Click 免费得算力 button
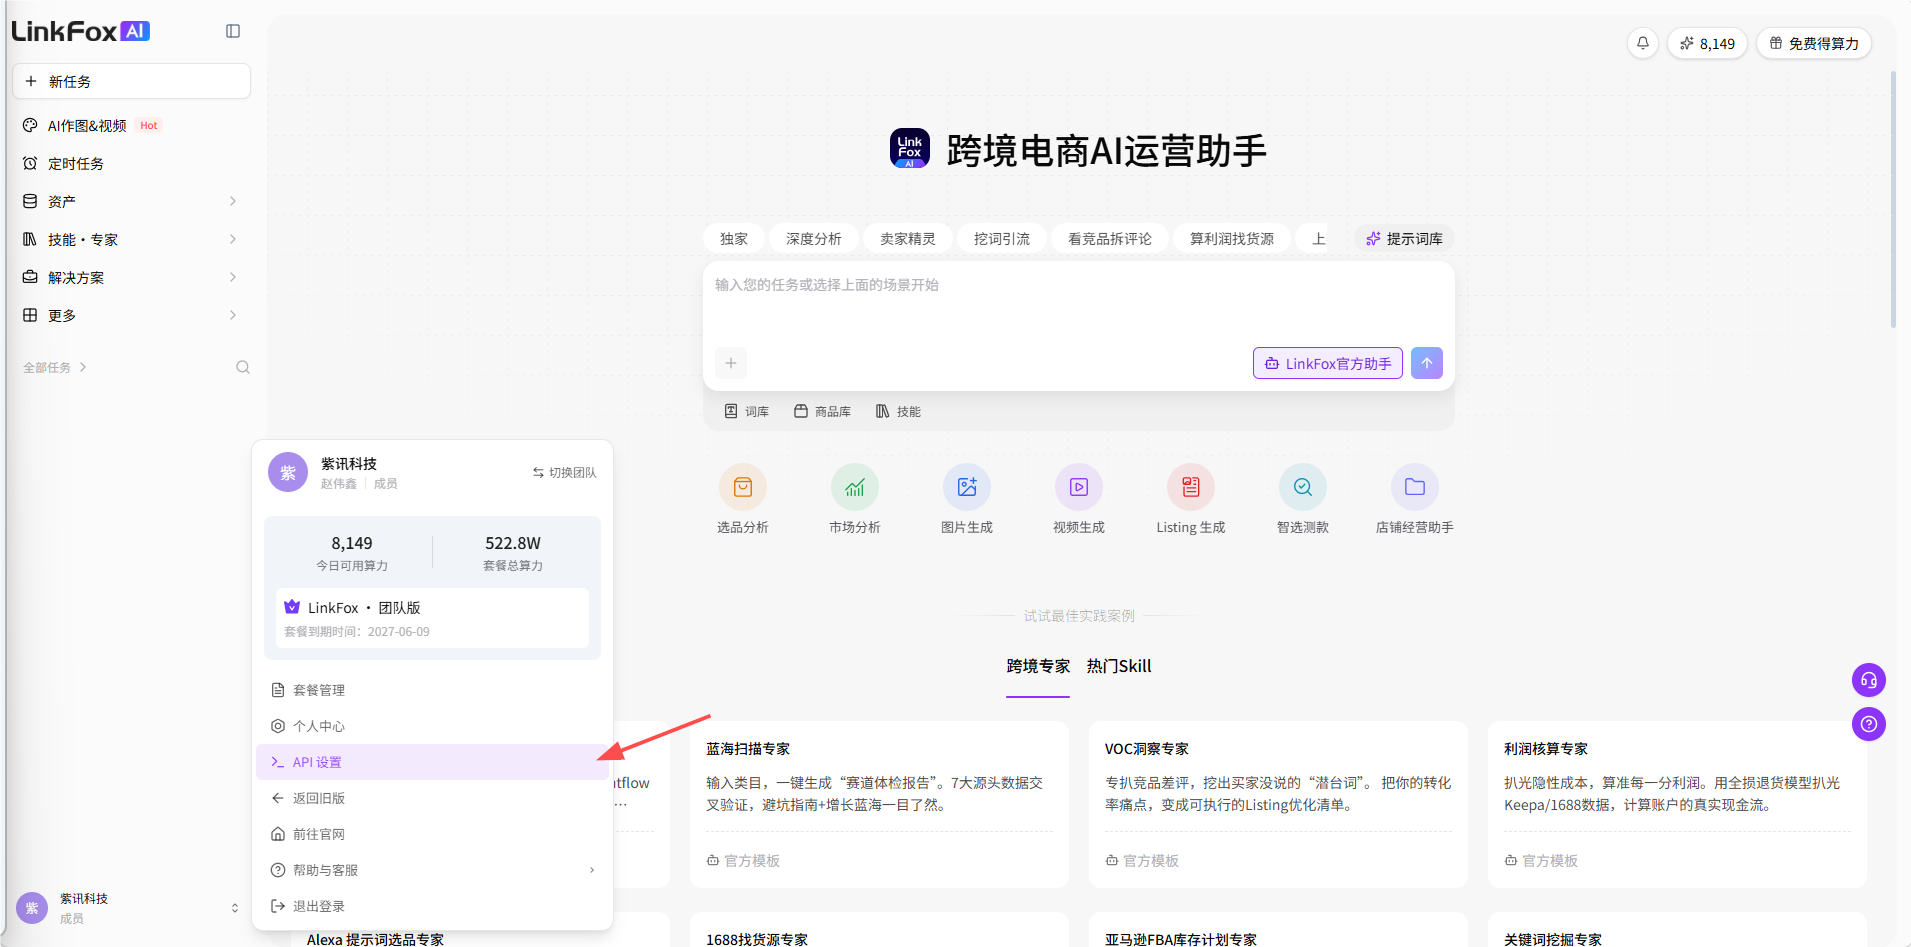Image resolution: width=1911 pixels, height=947 pixels. point(1814,43)
